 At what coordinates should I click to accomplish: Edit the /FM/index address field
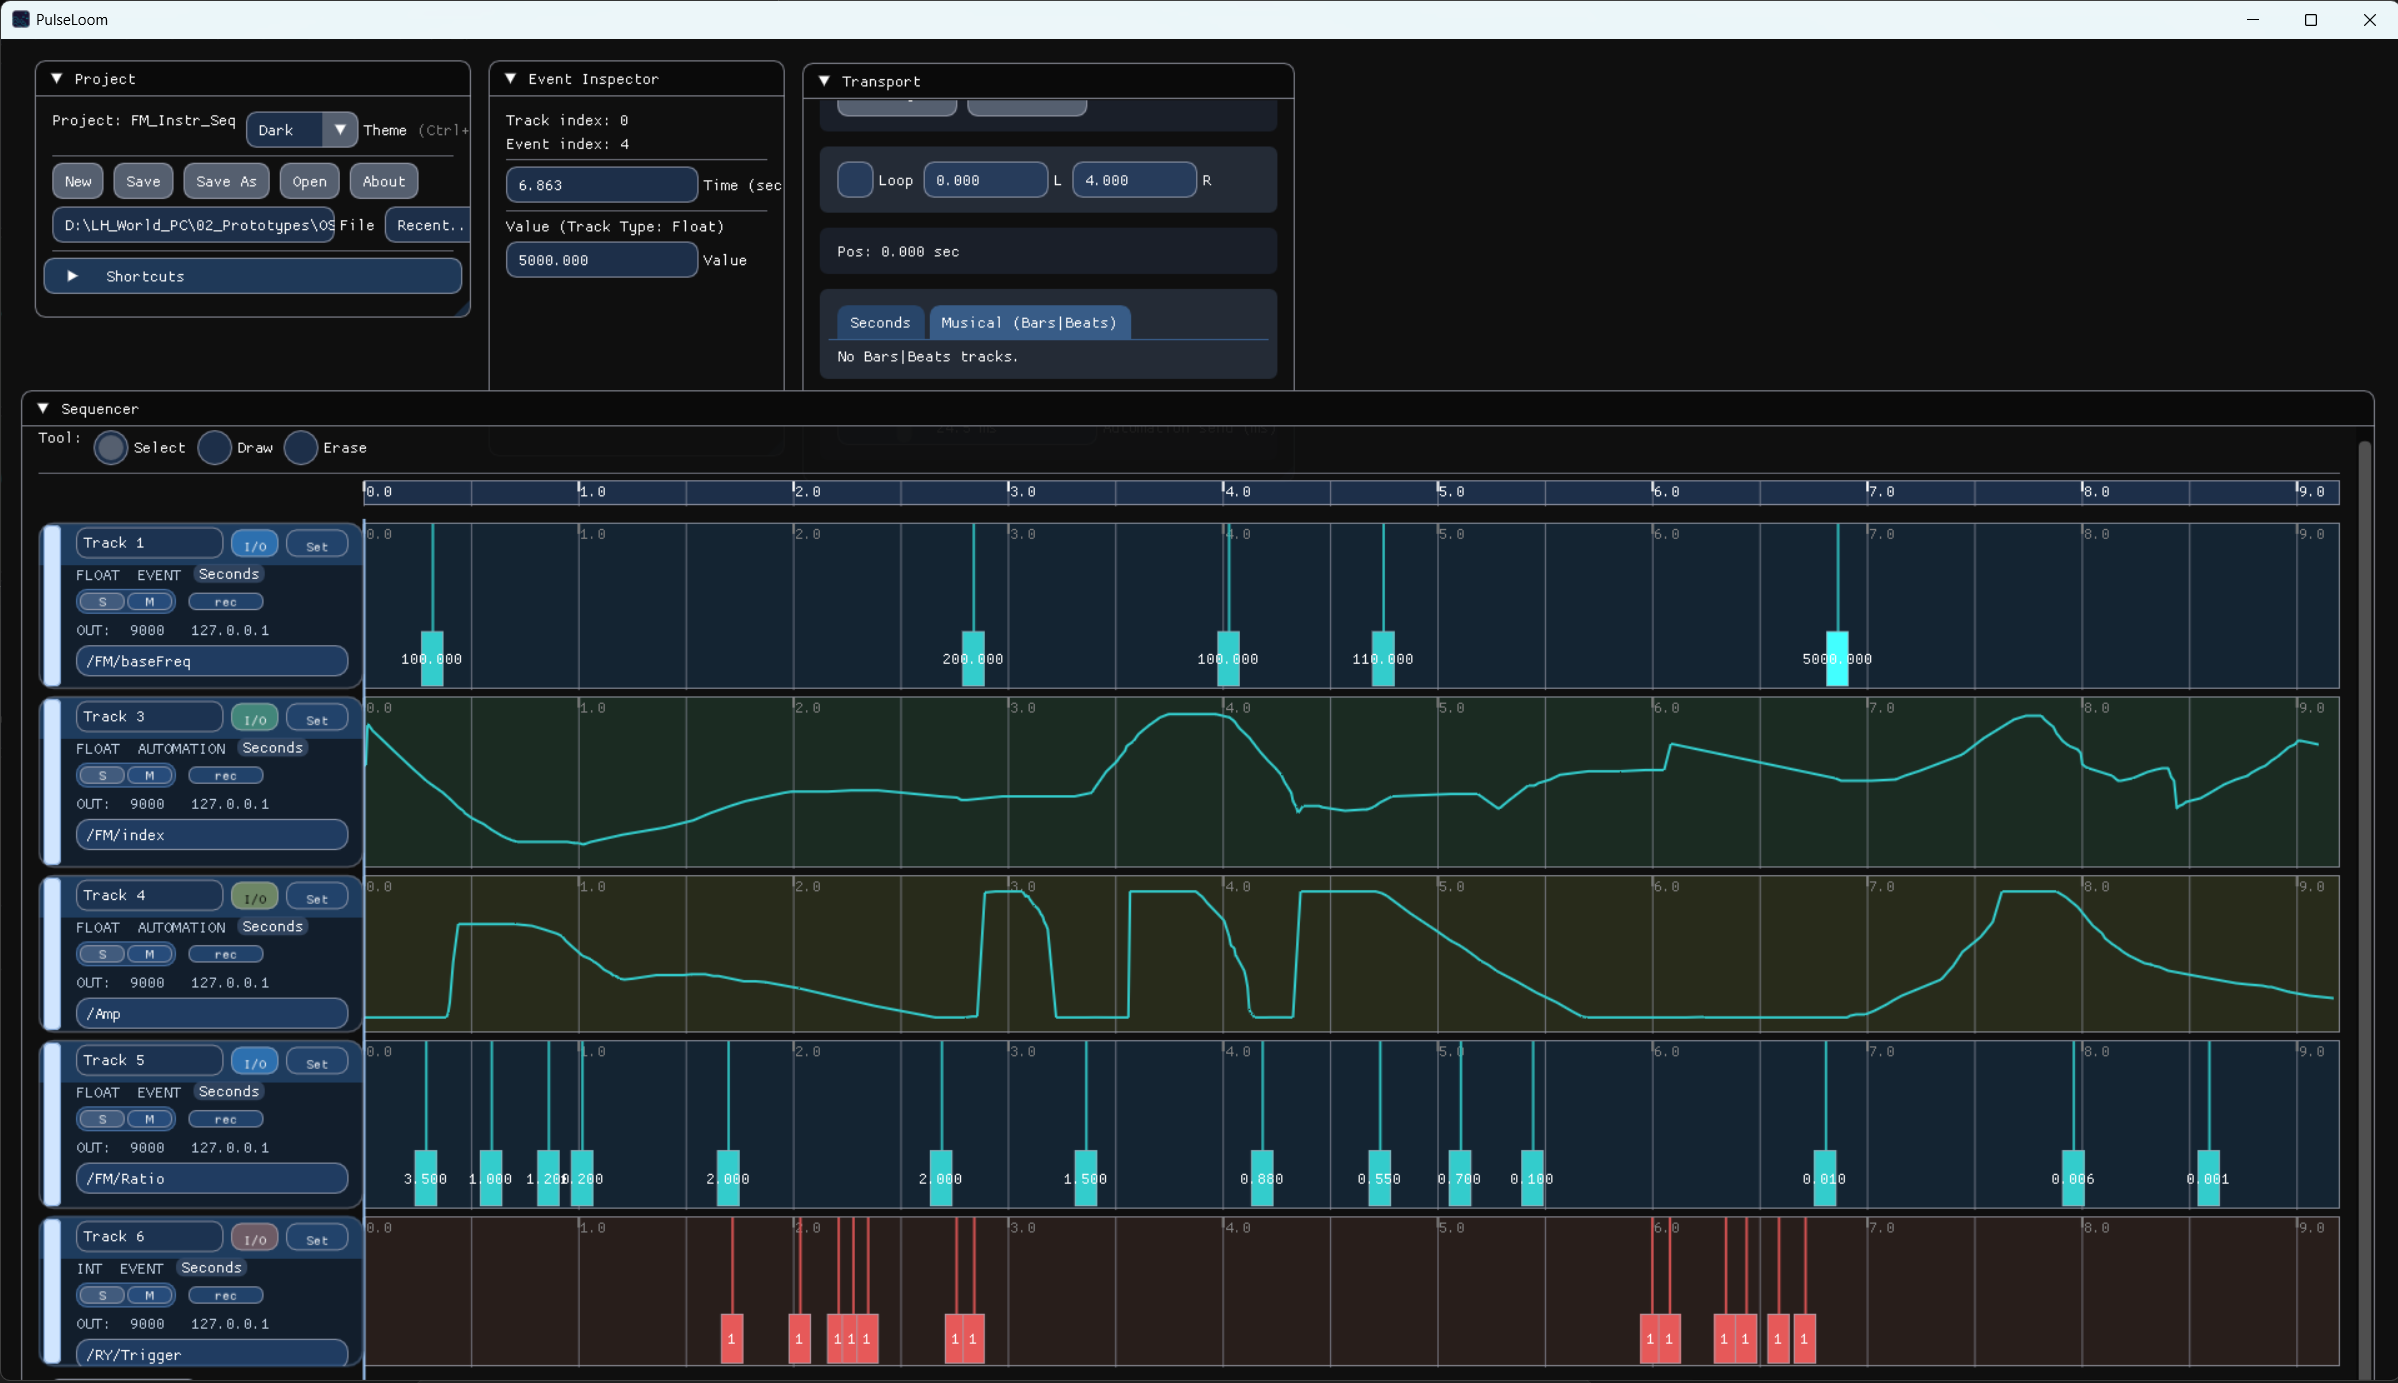tap(212, 835)
